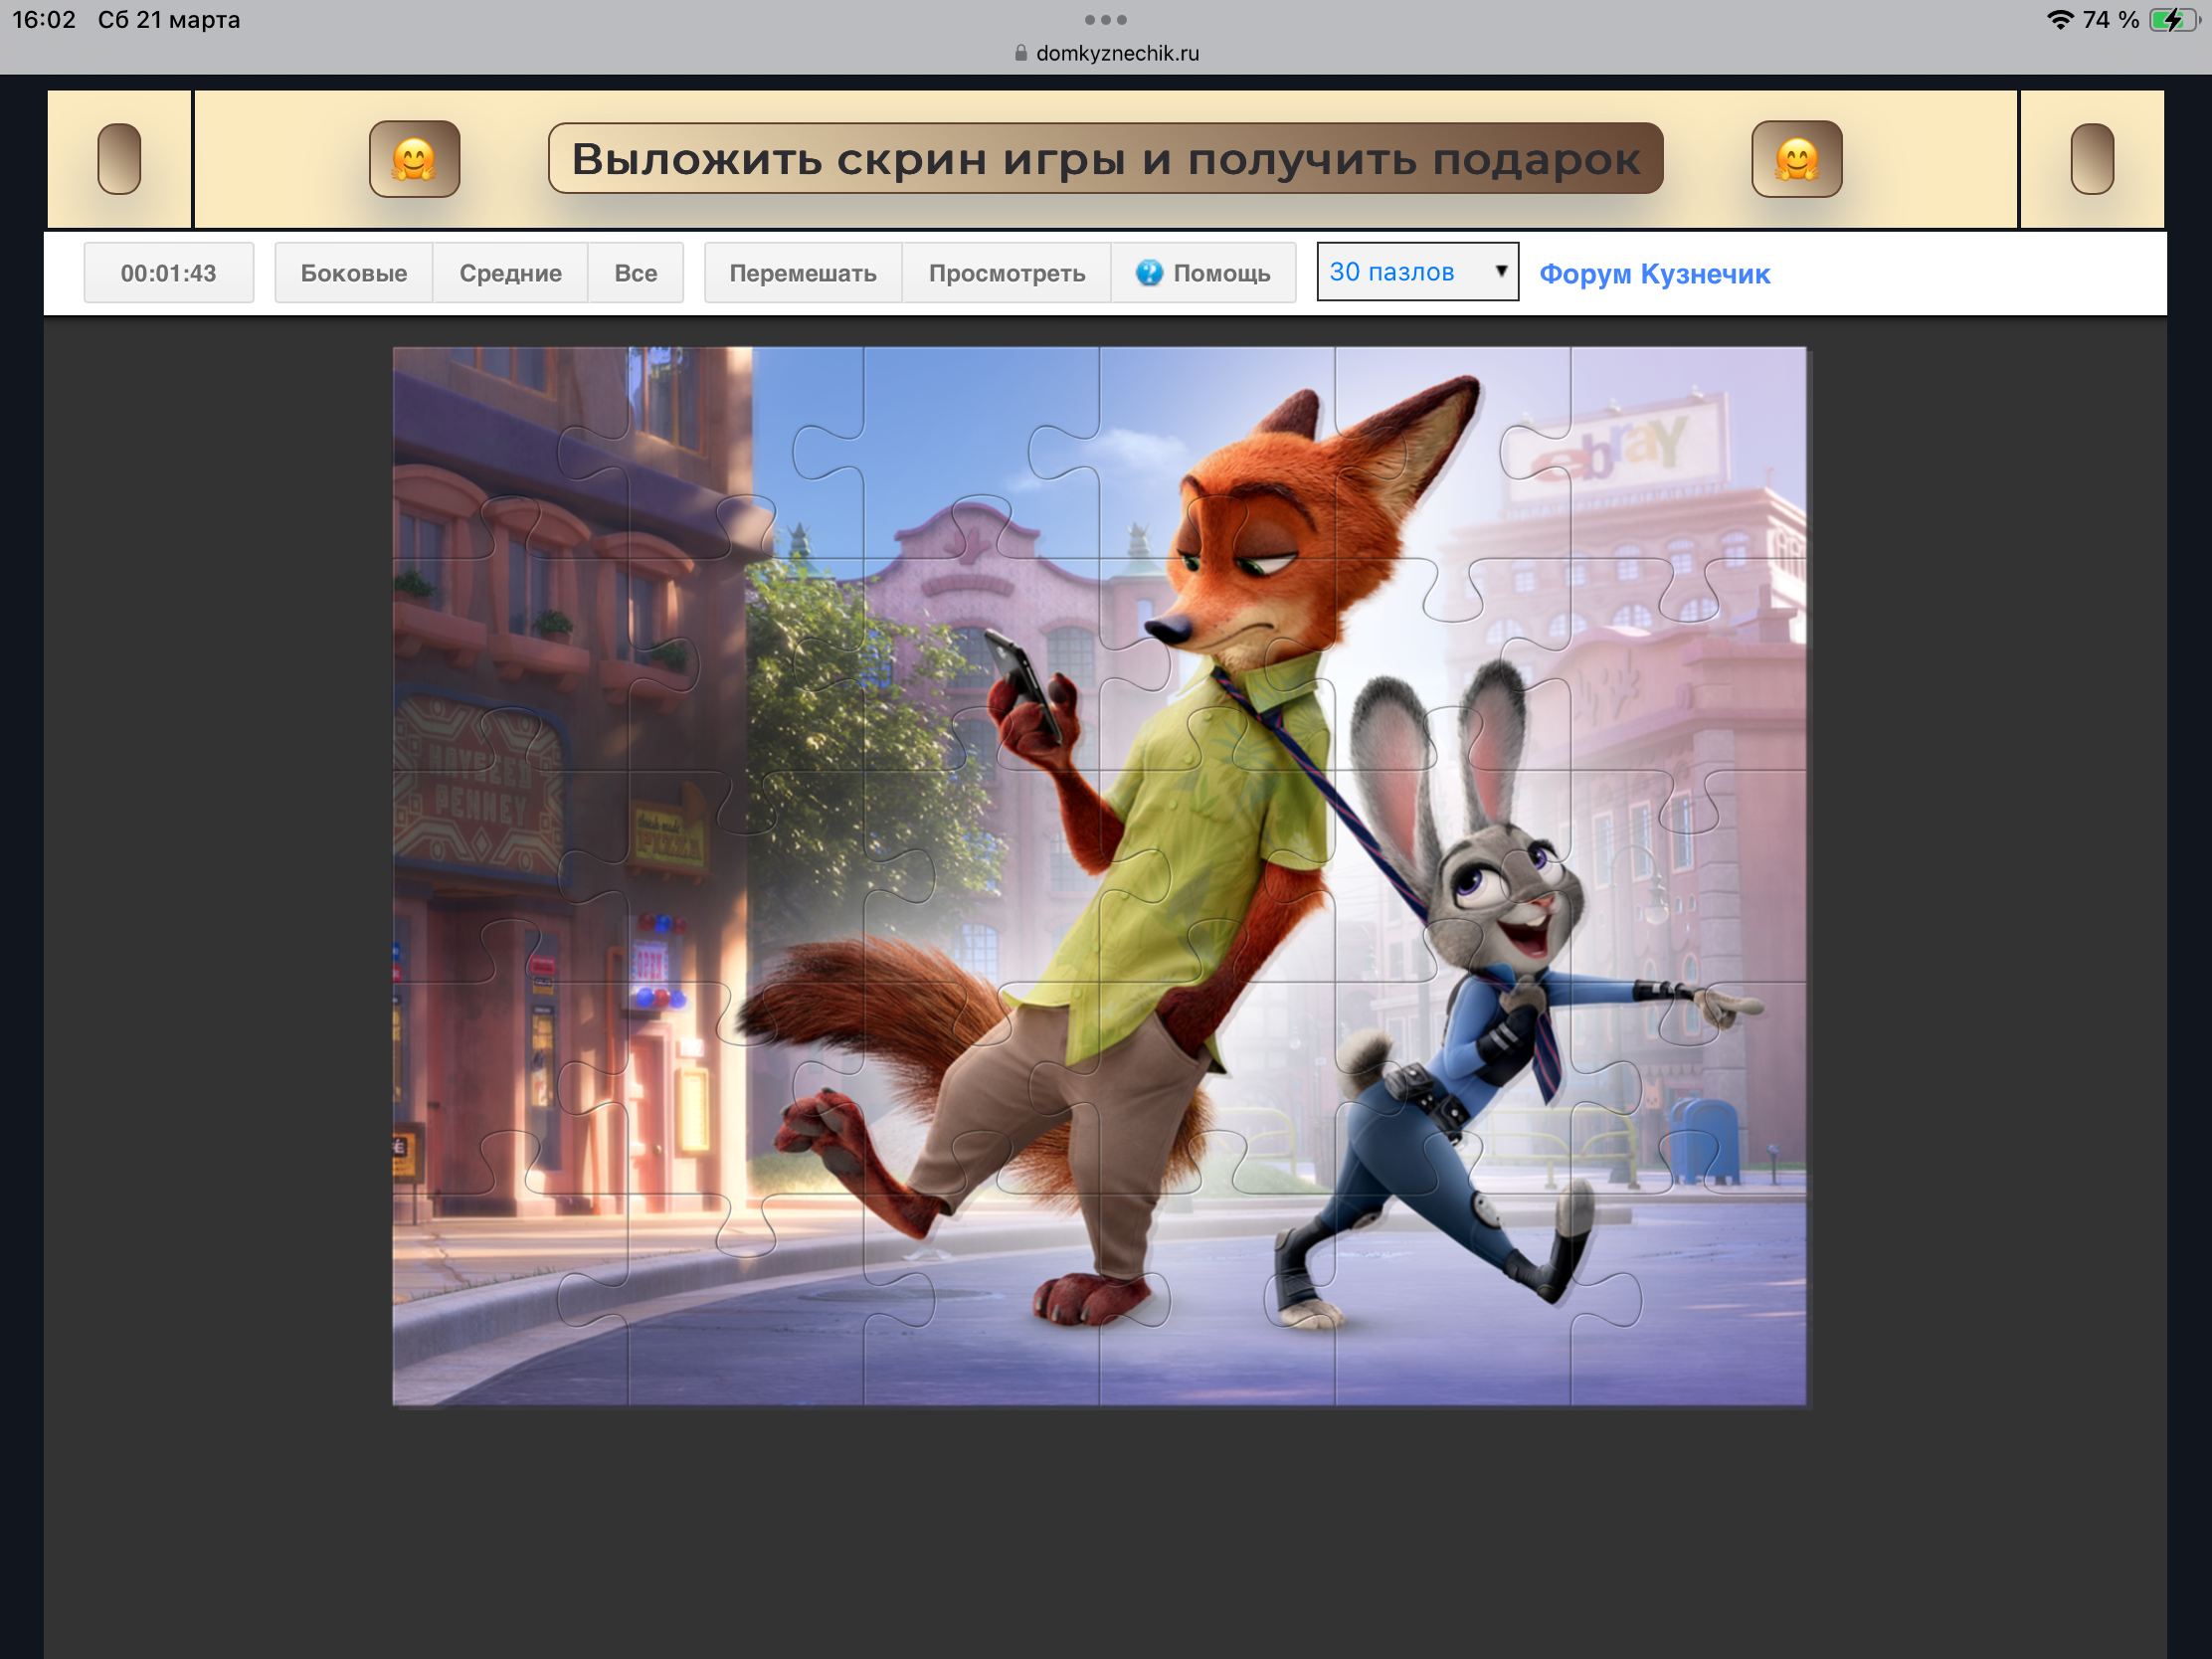Tap the lock icon beside domkyznechik.ru
Image resolution: width=2212 pixels, height=1659 pixels.
coord(1020,53)
